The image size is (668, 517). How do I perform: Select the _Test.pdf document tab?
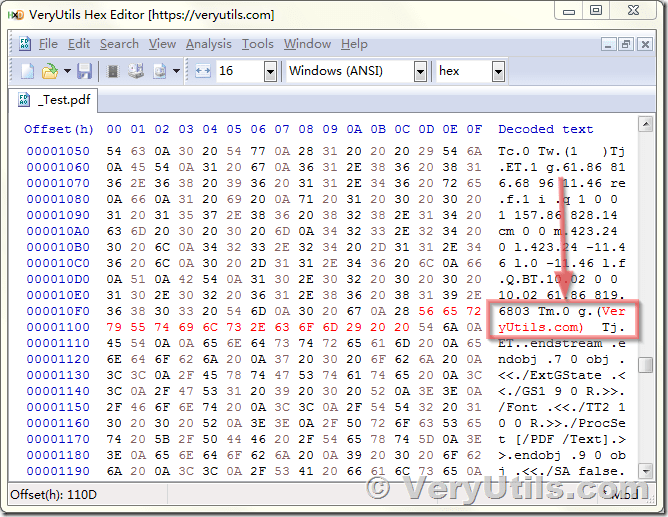click(54, 100)
